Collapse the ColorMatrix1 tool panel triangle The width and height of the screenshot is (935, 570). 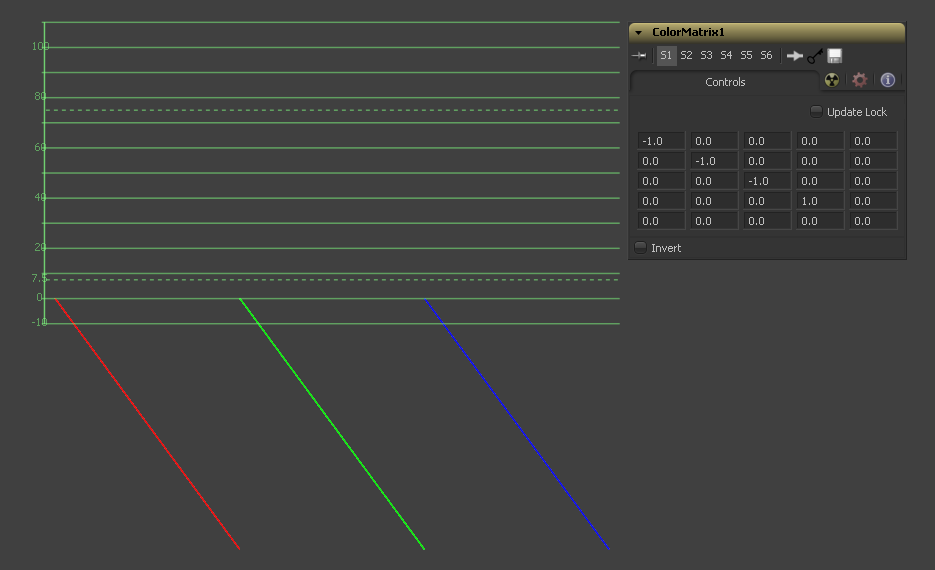[x=639, y=33]
